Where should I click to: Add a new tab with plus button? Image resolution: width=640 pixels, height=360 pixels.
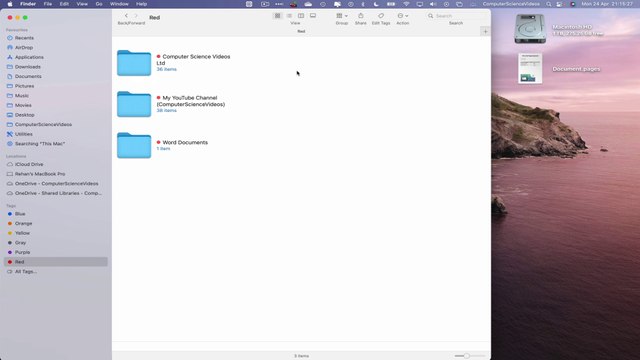pyautogui.click(x=485, y=31)
